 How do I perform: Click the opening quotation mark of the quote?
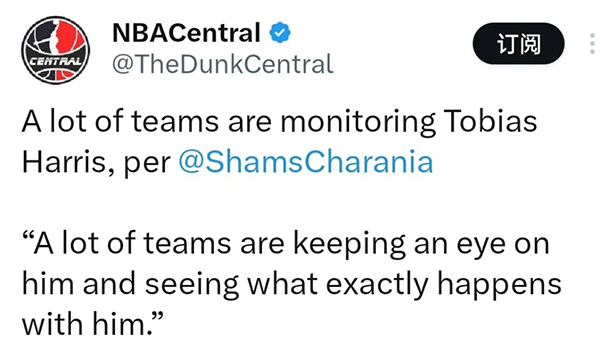pyautogui.click(x=28, y=237)
